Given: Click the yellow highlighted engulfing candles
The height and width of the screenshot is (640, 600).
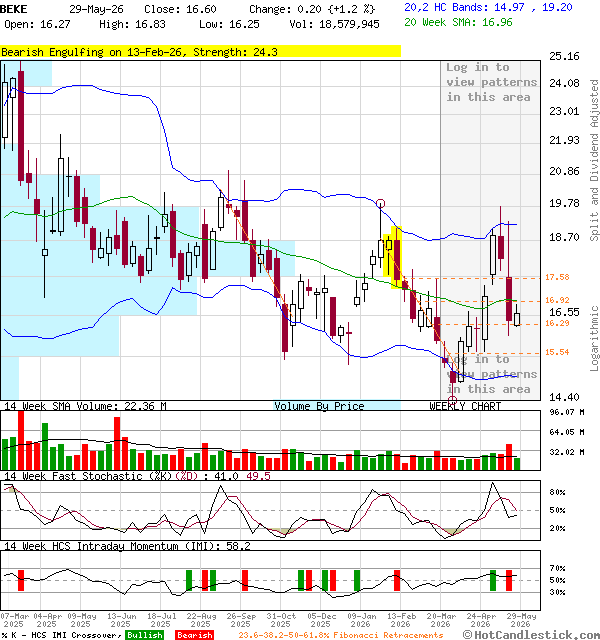Looking at the screenshot, I should click(x=393, y=258).
